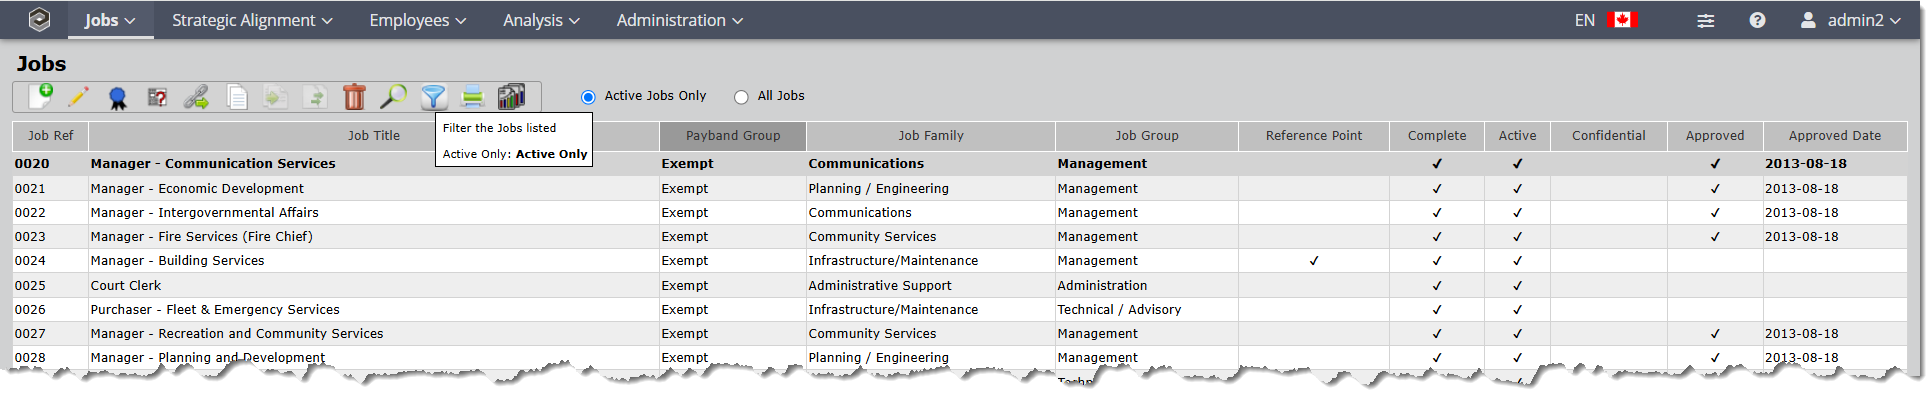Screen dimensions: 1931x401
Task: Select the Court Clerk job row
Action: (126, 286)
